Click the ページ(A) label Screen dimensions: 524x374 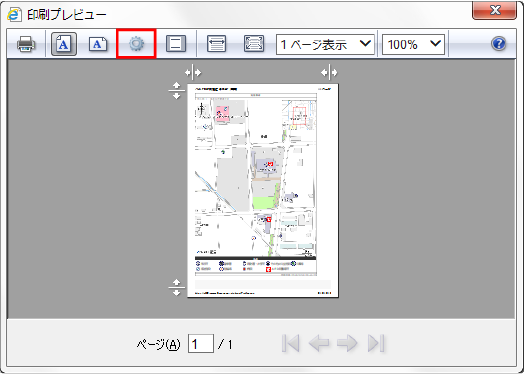[x=158, y=344]
